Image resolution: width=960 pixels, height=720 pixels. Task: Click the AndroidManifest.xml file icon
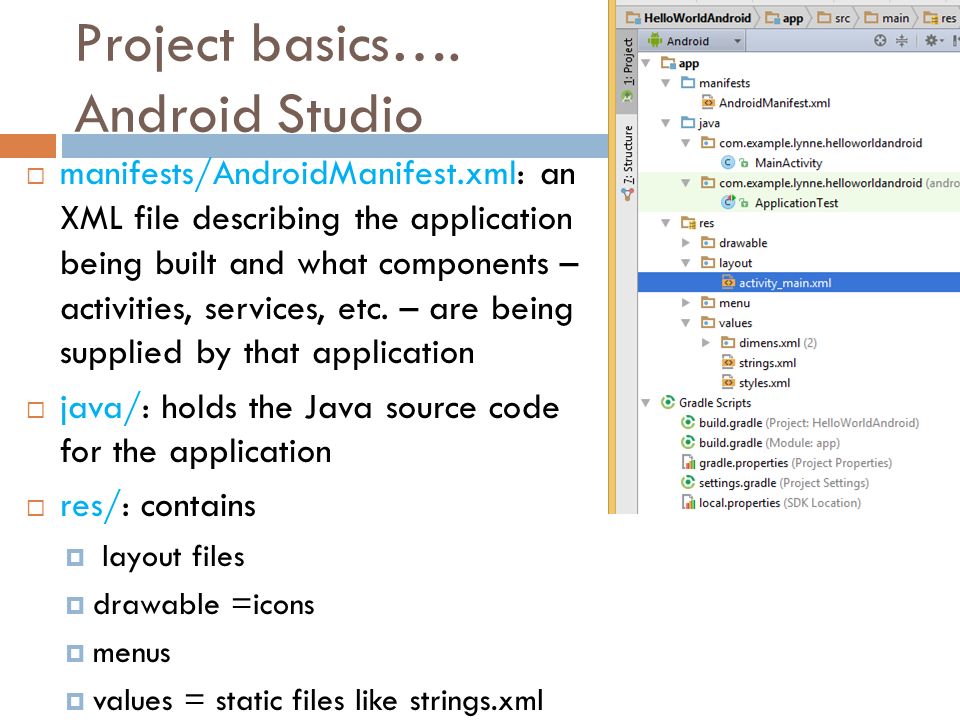coord(708,103)
